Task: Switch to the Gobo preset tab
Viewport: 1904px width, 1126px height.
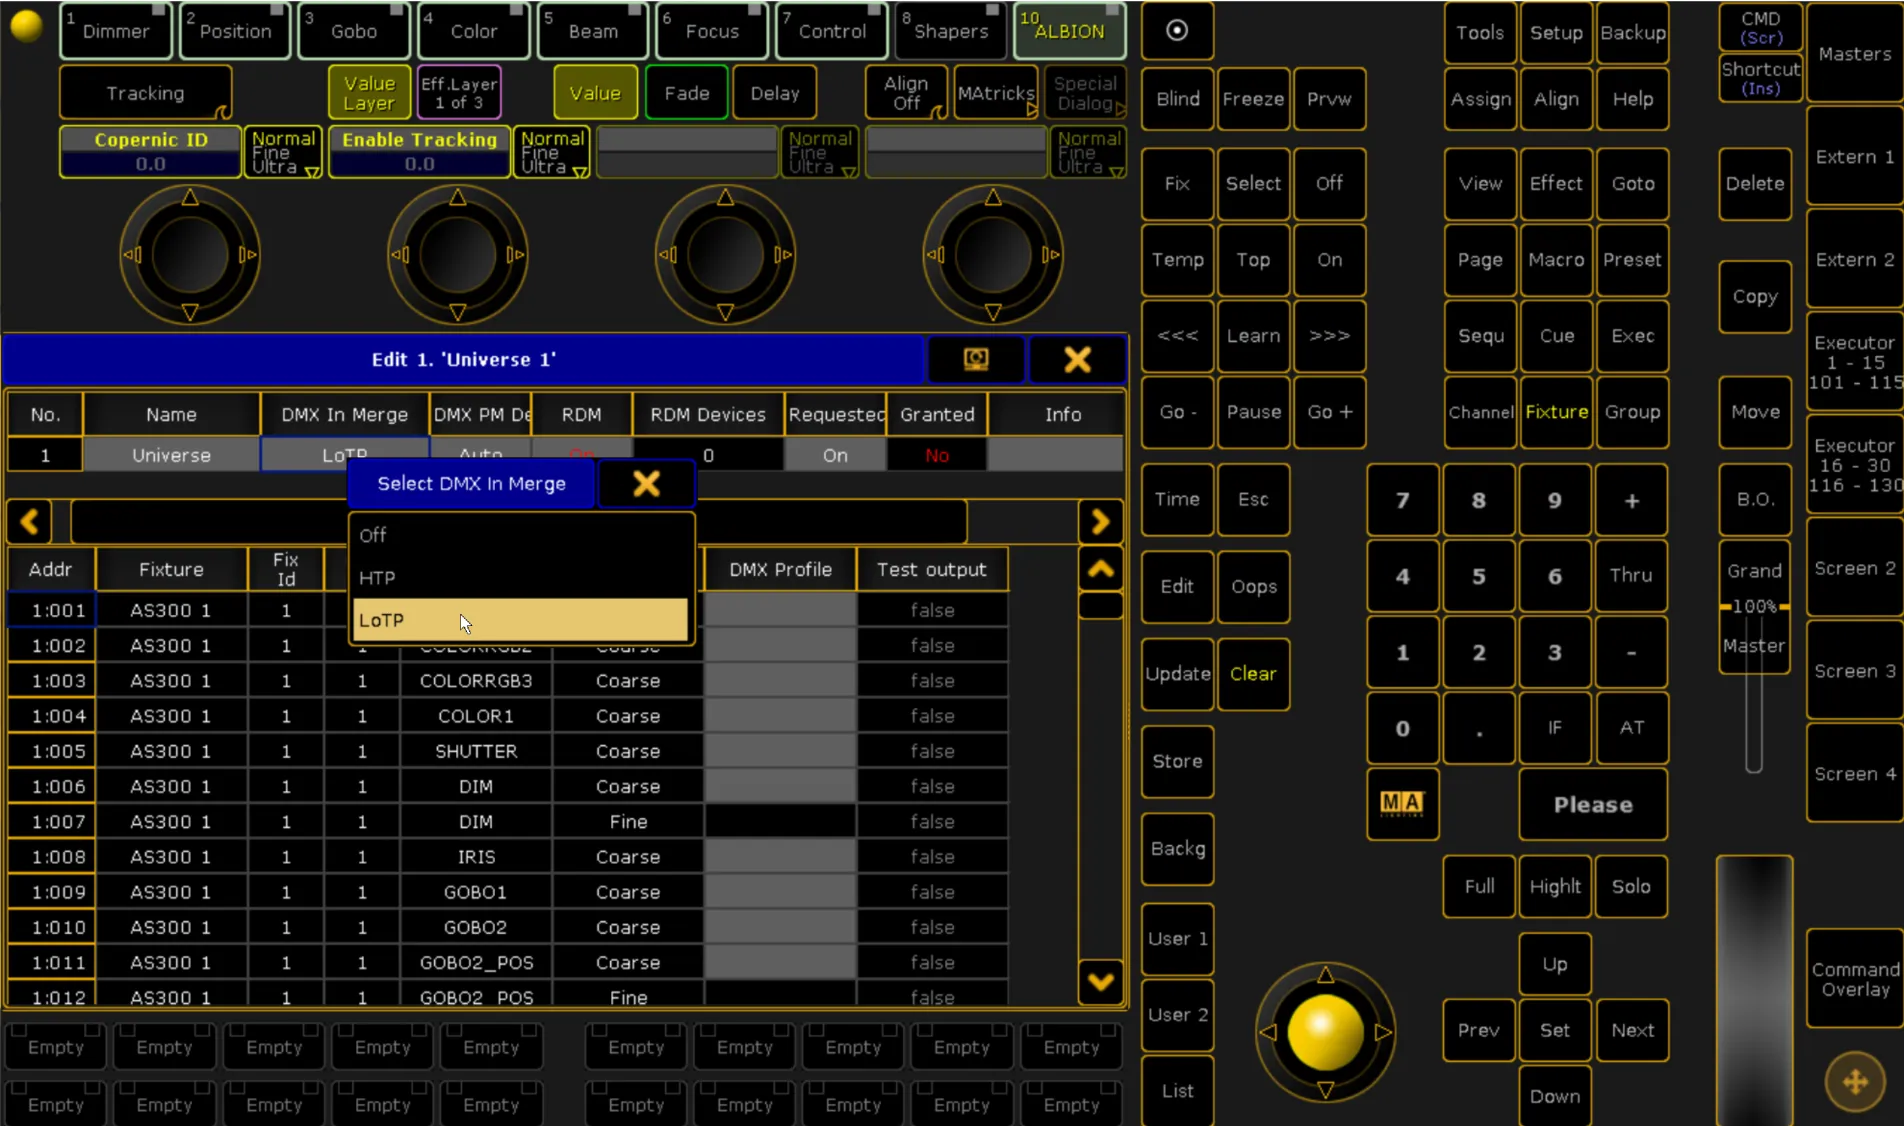Action: coord(354,31)
